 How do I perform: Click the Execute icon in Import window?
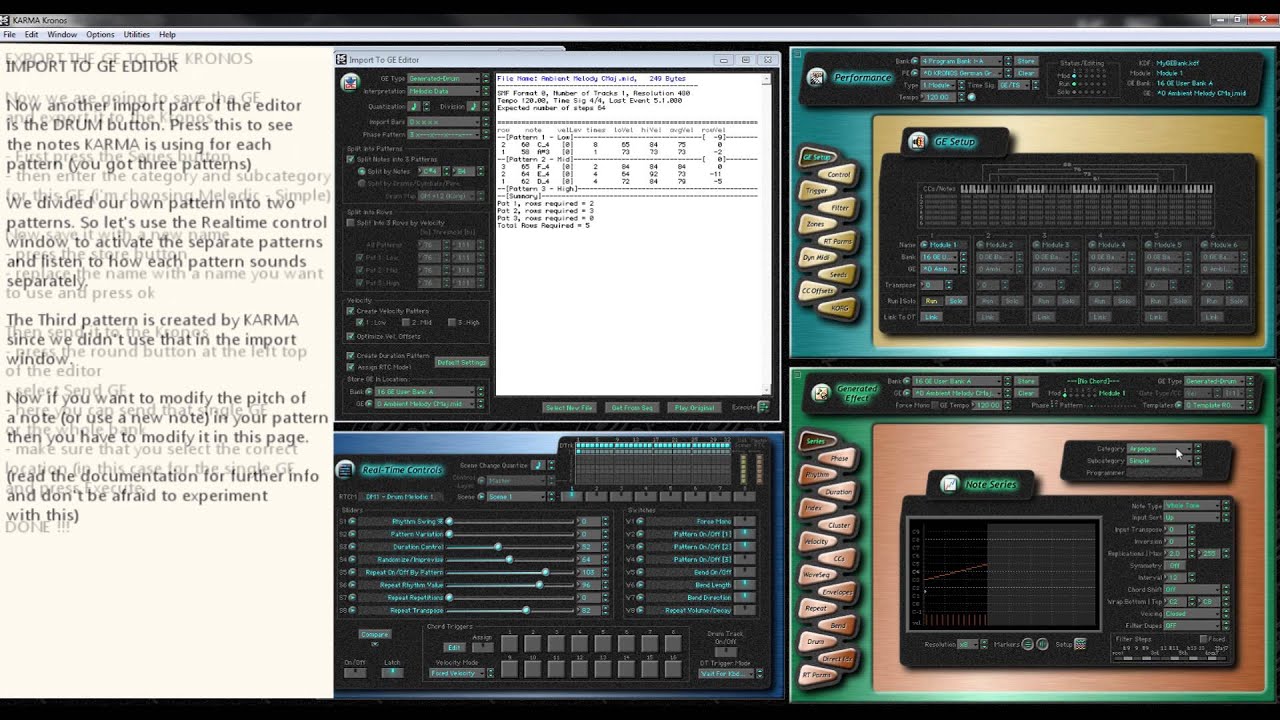pyautogui.click(x=764, y=407)
